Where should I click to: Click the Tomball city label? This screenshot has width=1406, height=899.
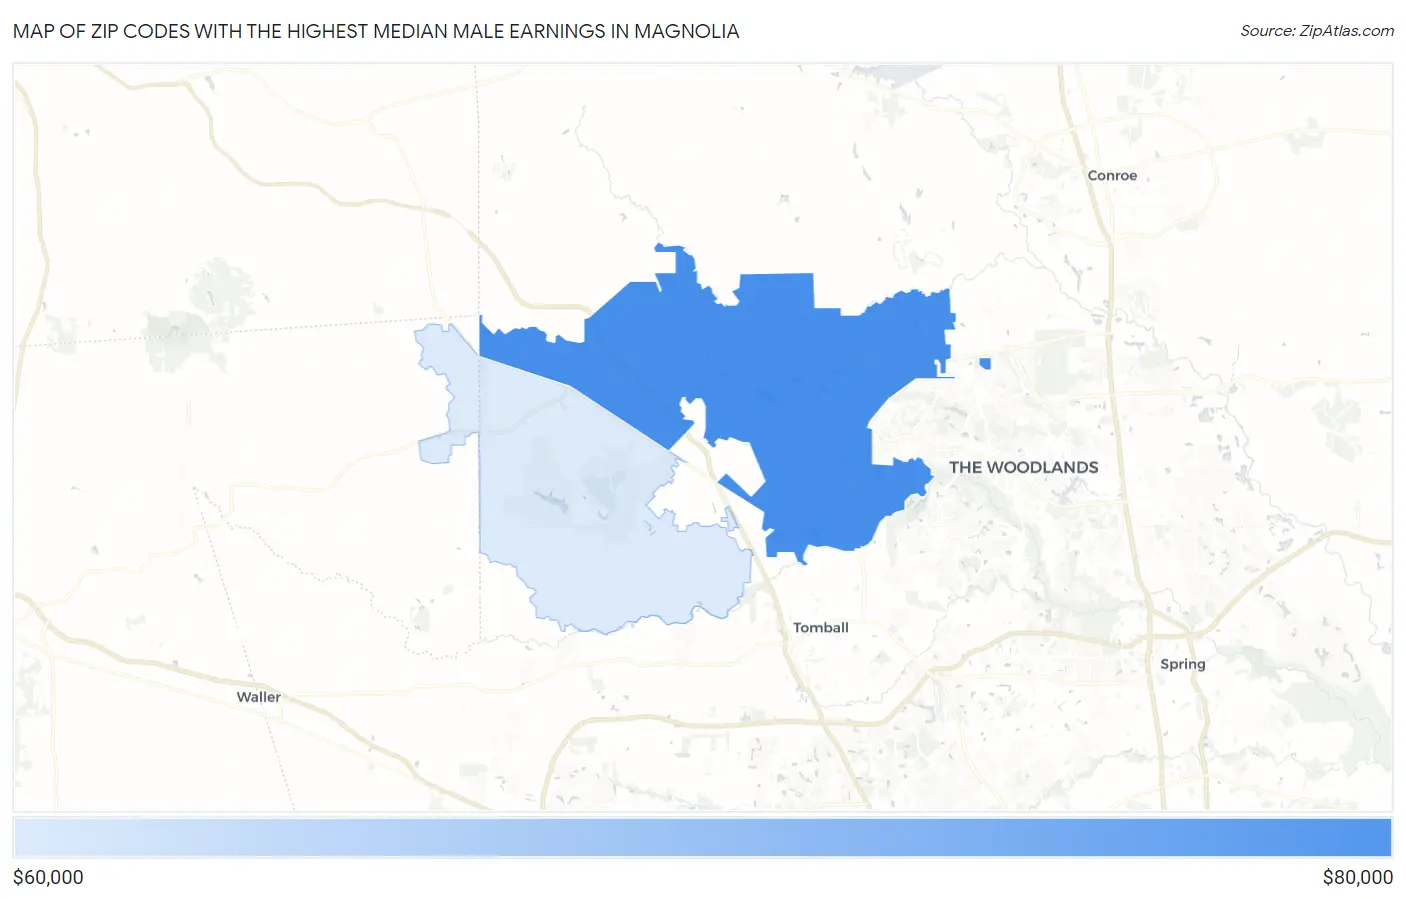820,628
